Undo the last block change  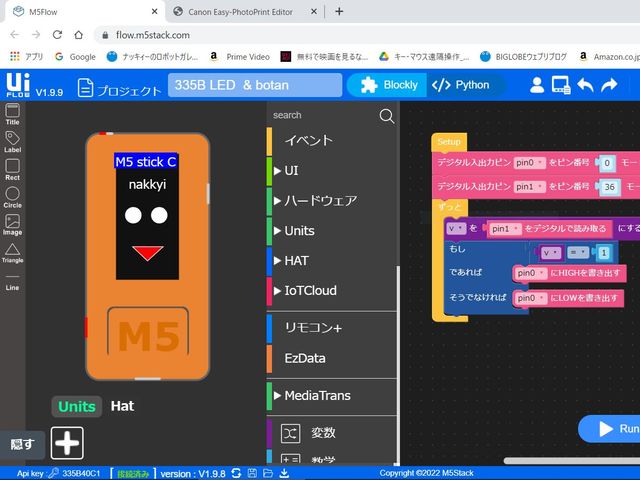(585, 85)
